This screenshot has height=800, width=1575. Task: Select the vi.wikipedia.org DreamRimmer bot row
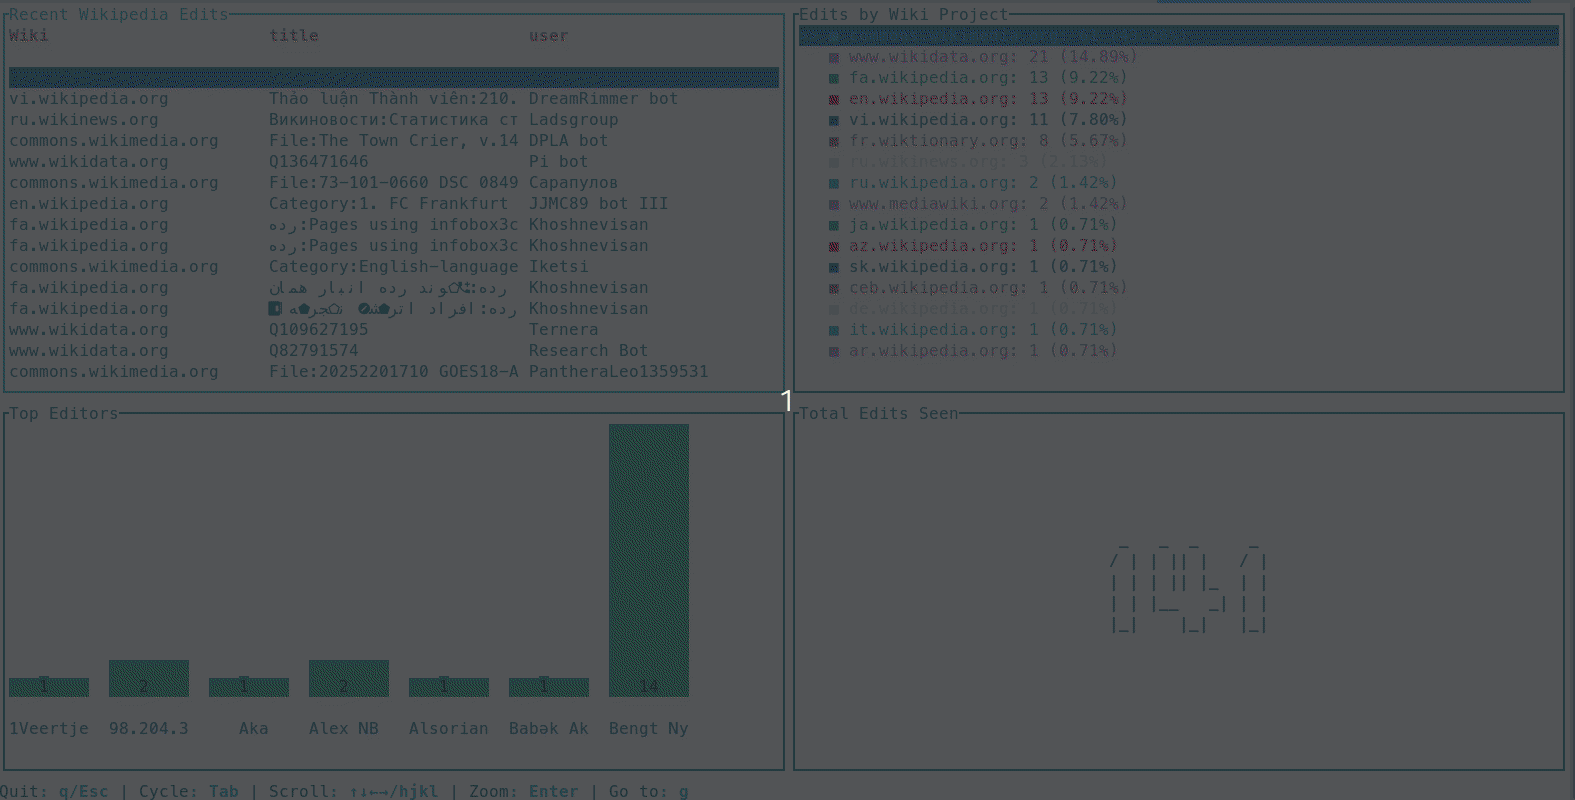(393, 99)
